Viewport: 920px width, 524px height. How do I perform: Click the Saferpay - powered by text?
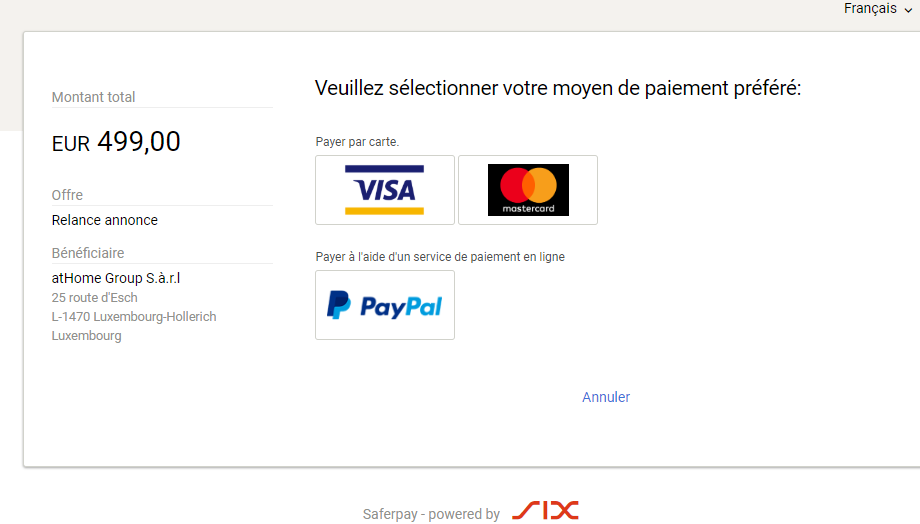[x=431, y=514]
